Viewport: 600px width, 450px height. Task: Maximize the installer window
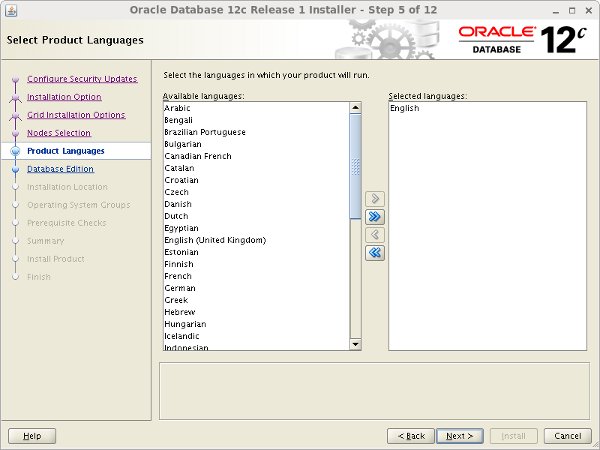pos(572,11)
